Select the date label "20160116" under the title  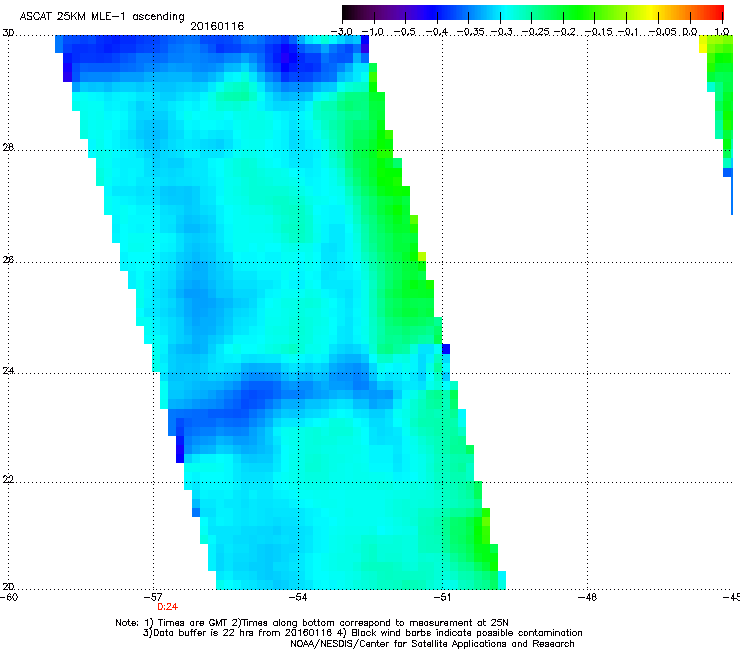click(x=217, y=26)
